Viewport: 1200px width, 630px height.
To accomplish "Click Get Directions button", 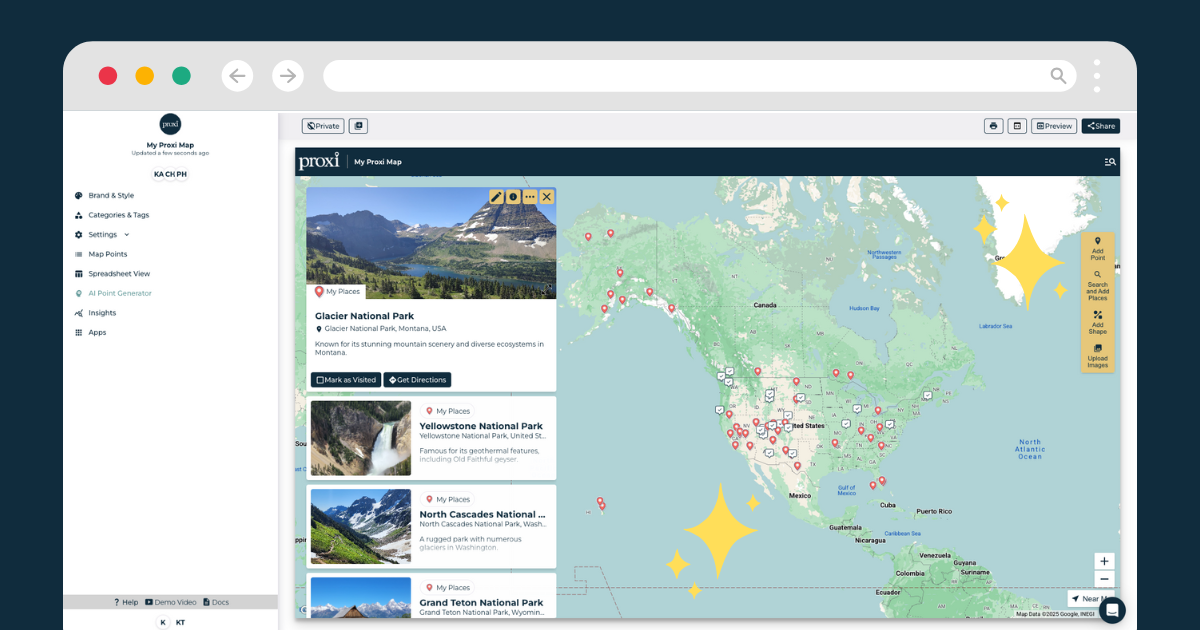I will click(x=417, y=380).
